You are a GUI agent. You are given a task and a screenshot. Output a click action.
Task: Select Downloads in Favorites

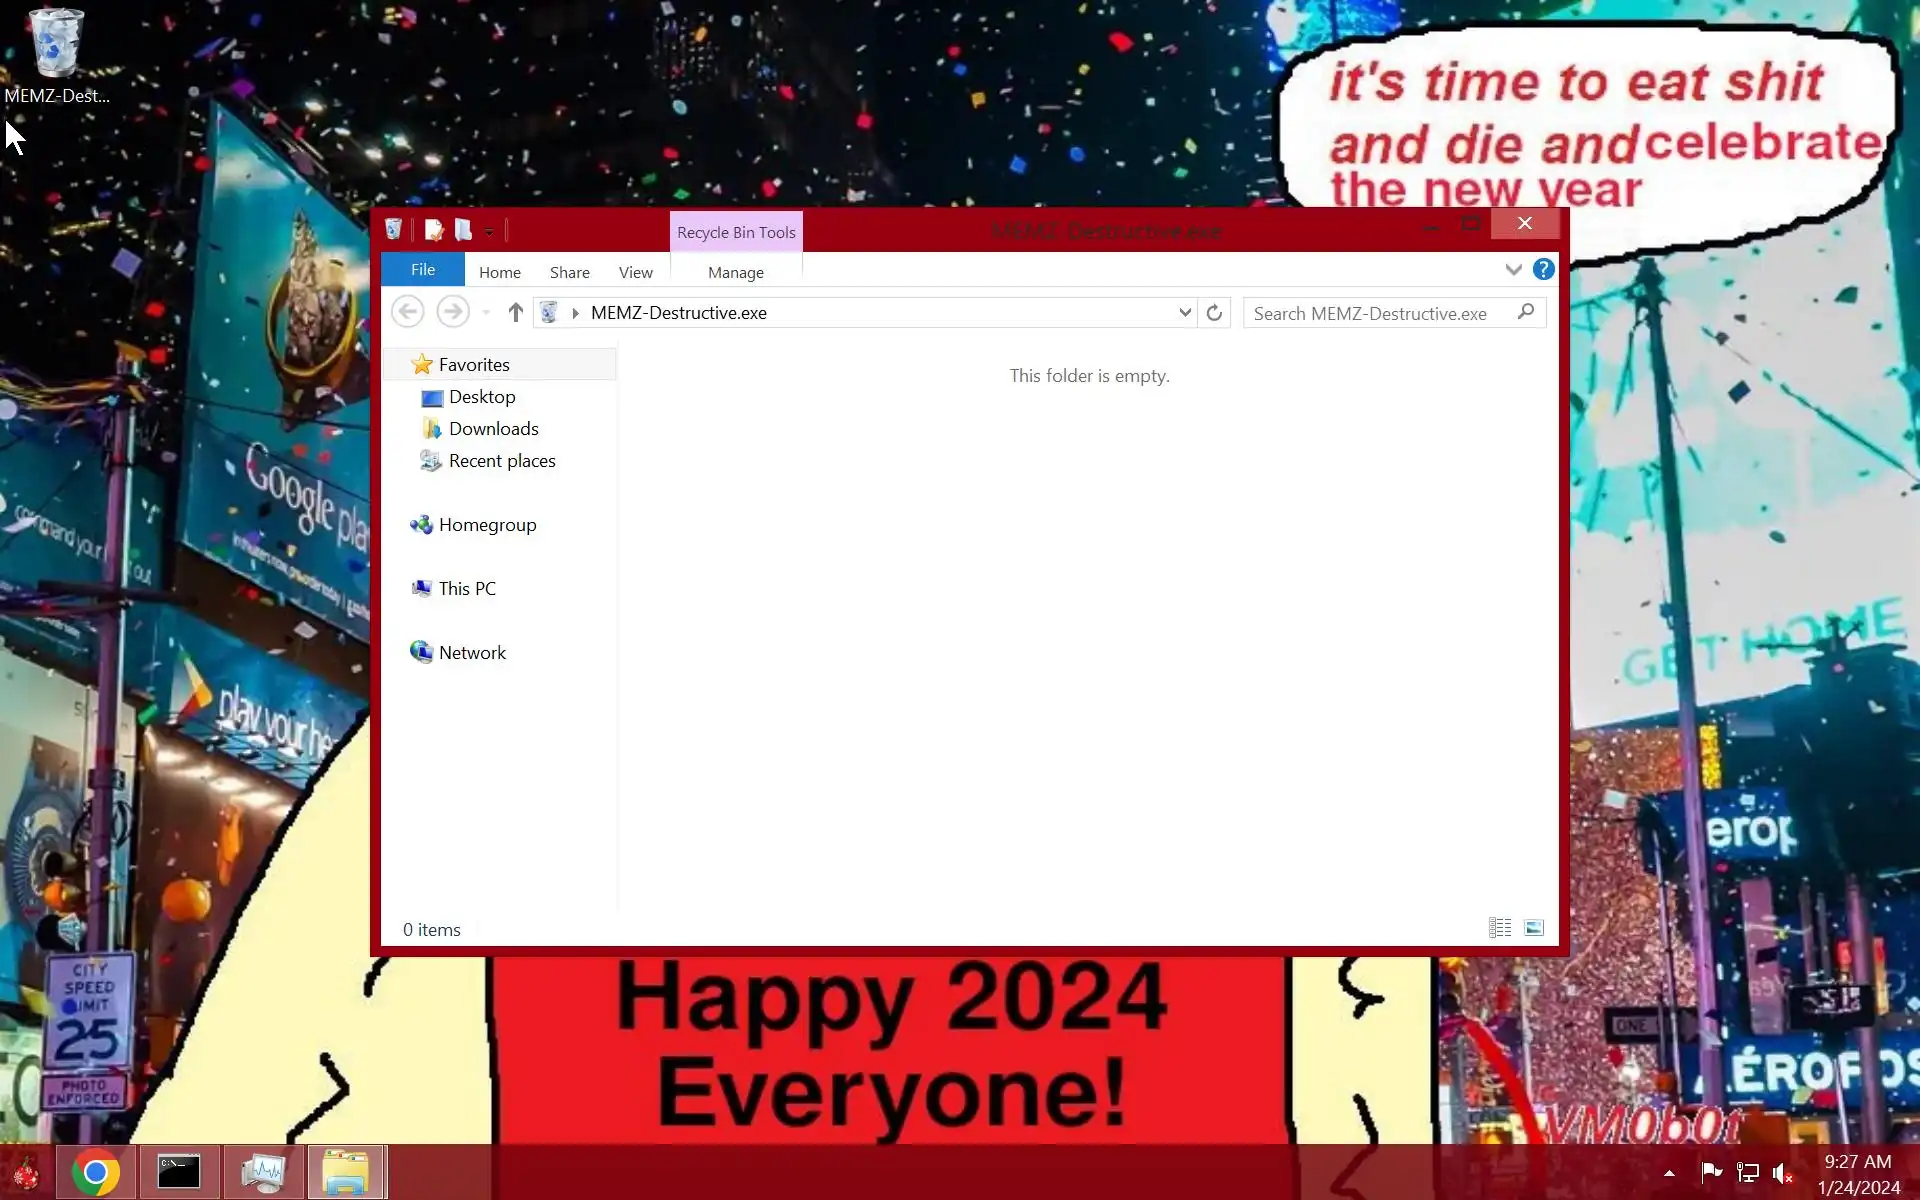tap(493, 429)
